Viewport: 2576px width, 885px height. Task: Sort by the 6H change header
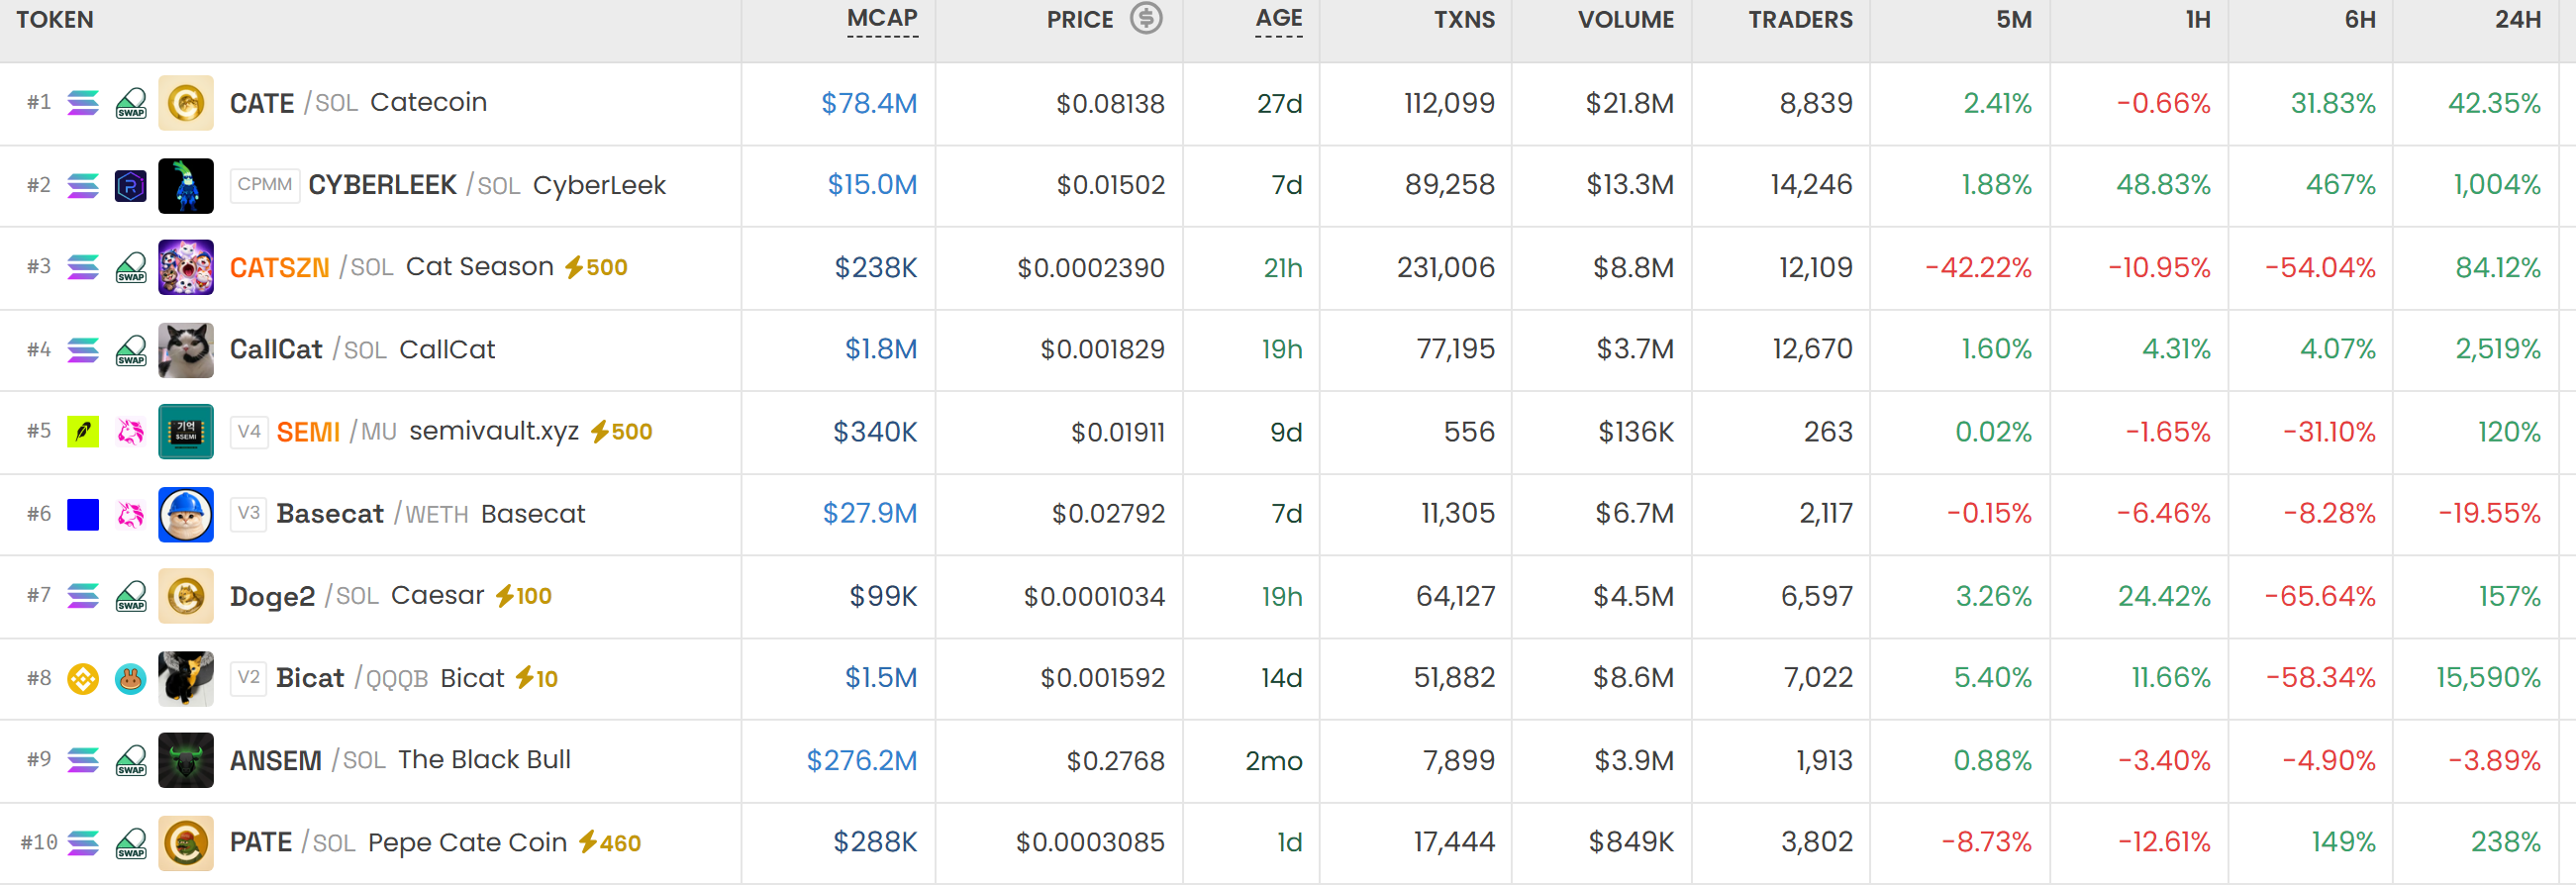2360,19
